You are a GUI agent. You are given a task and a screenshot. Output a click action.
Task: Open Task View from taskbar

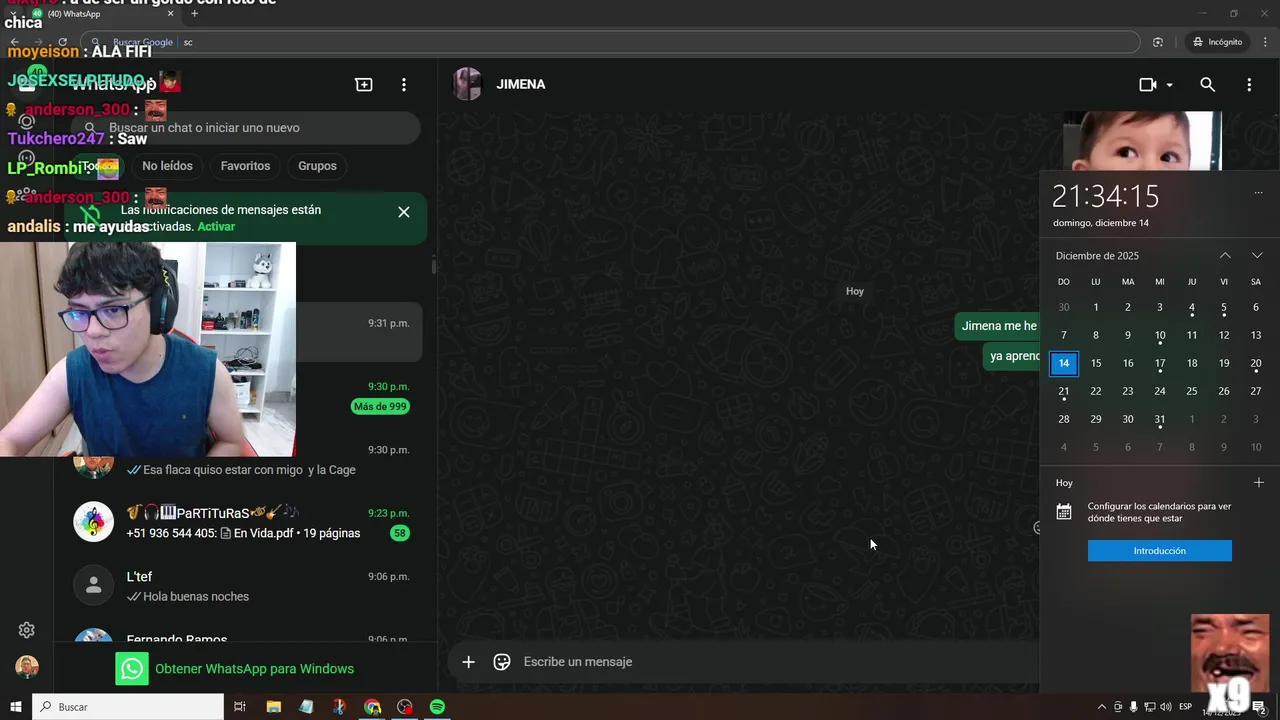(240, 707)
